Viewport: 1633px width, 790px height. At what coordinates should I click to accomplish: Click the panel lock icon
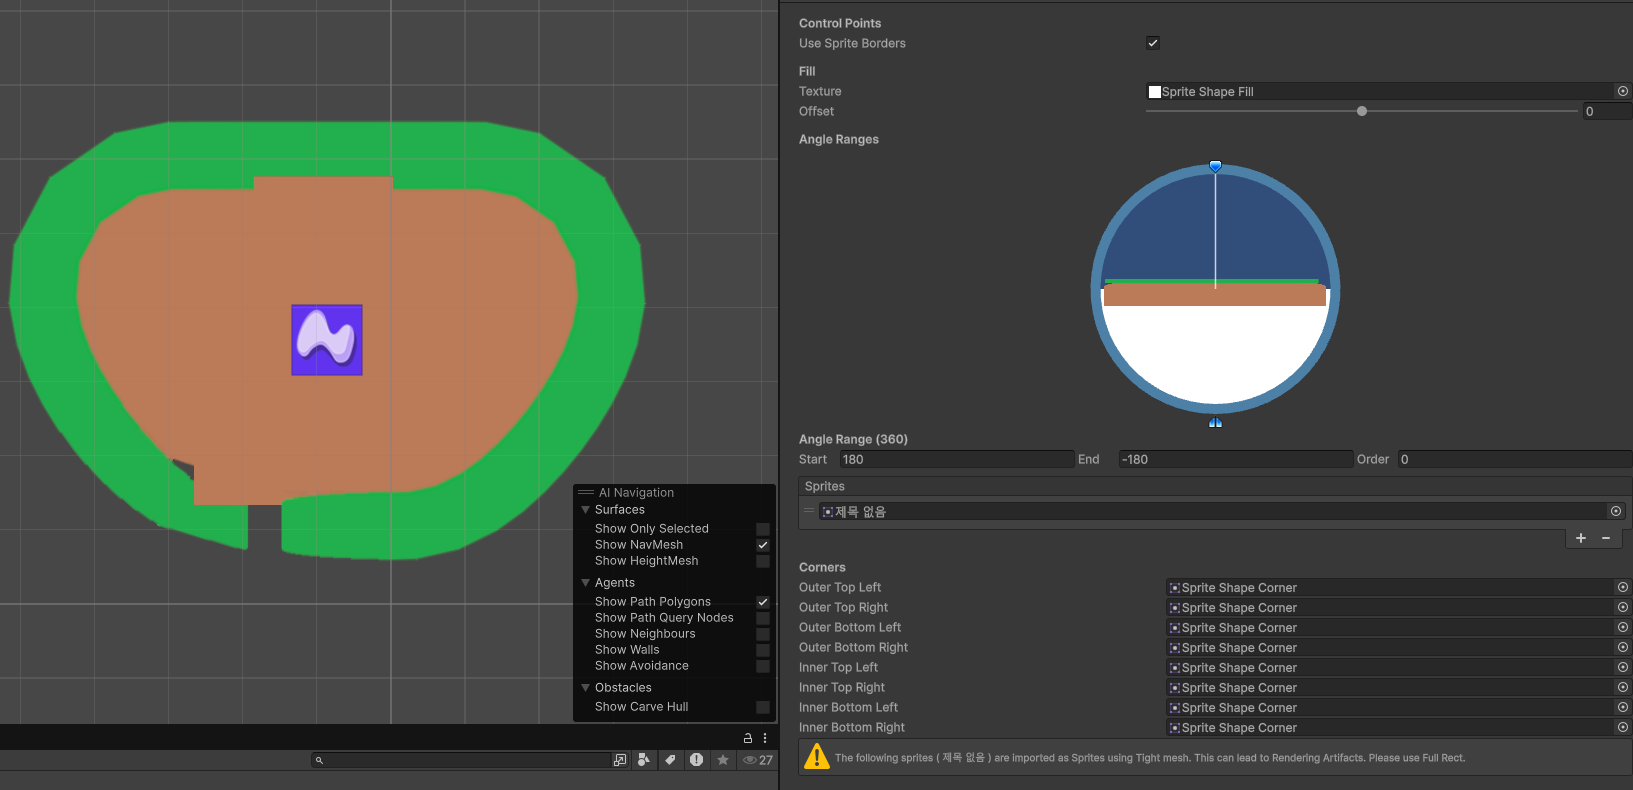[747, 738]
